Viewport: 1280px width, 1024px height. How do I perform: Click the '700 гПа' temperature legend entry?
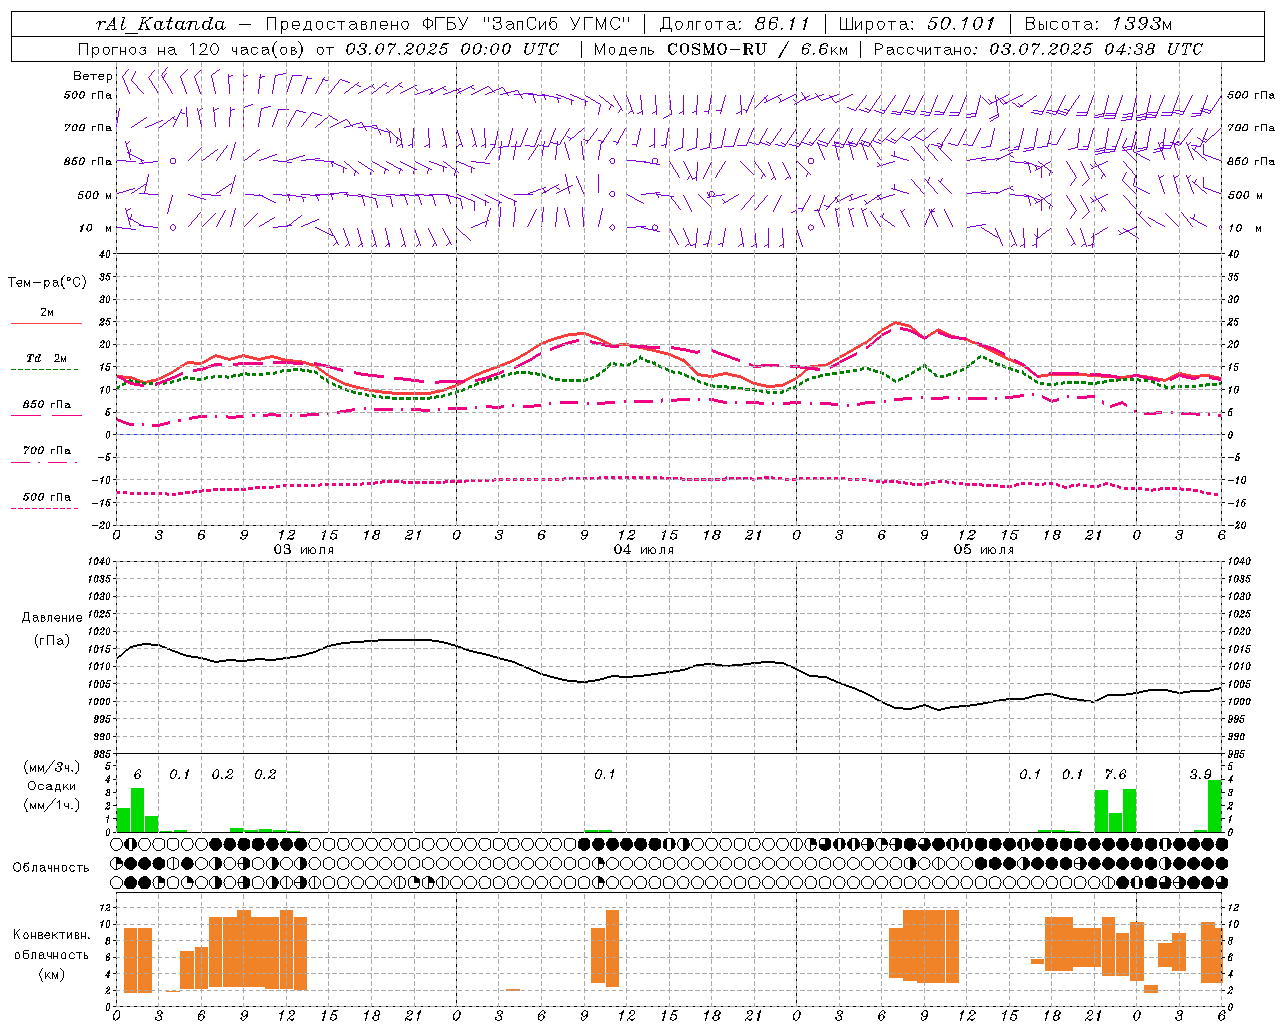point(47,451)
